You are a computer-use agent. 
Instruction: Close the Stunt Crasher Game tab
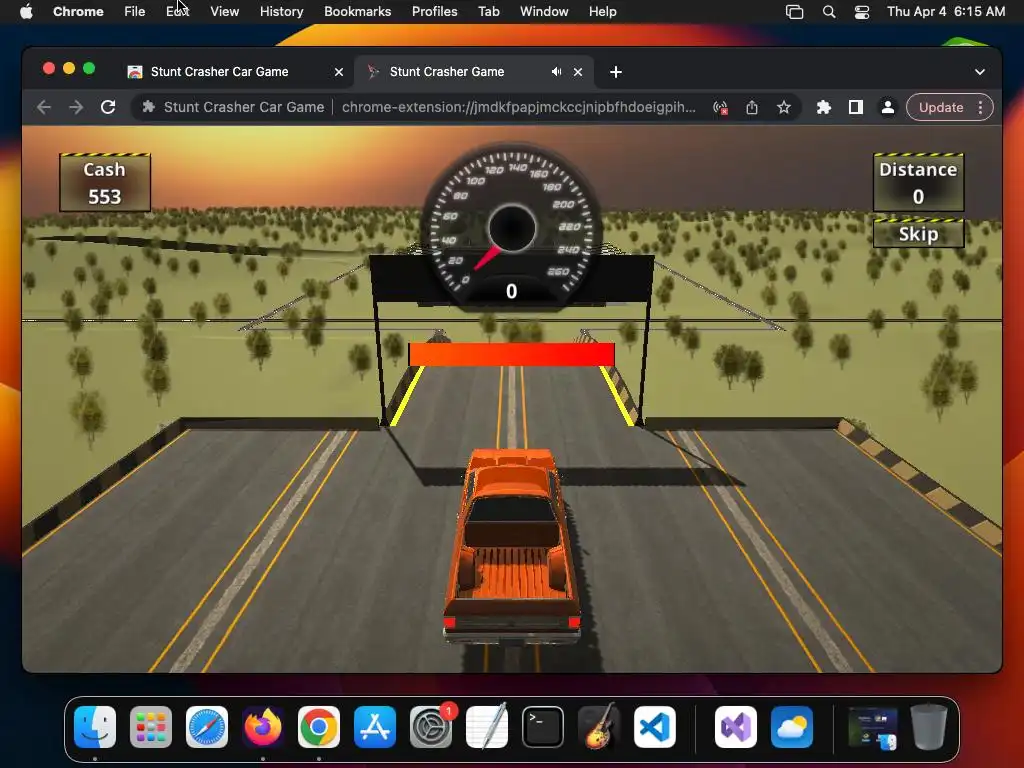[x=578, y=72]
